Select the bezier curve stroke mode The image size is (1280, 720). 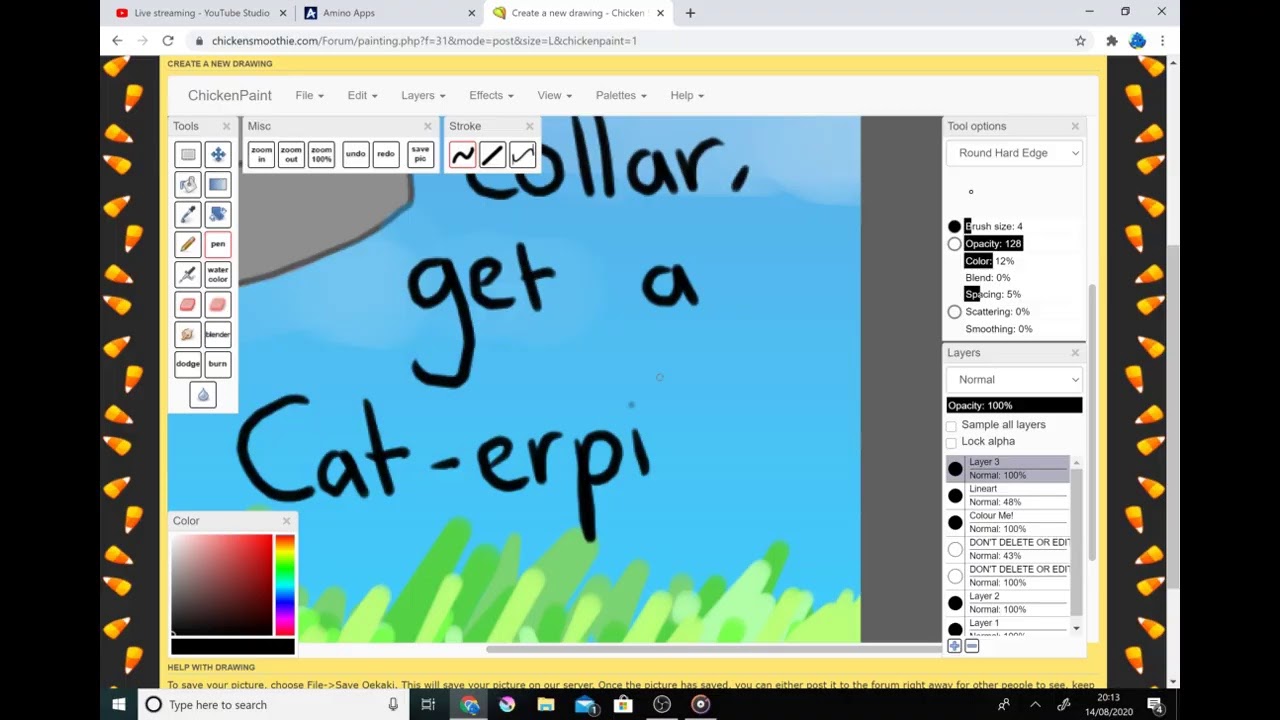click(522, 155)
